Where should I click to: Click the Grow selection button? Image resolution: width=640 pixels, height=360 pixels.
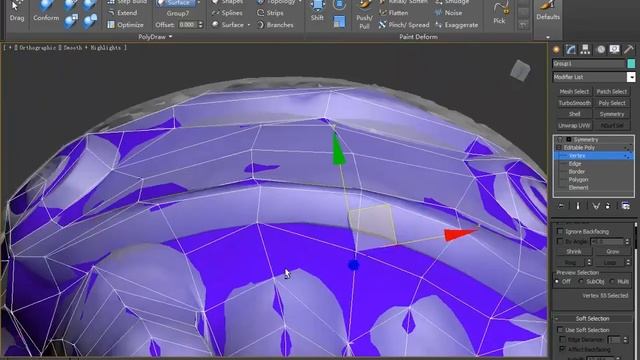pos(612,251)
